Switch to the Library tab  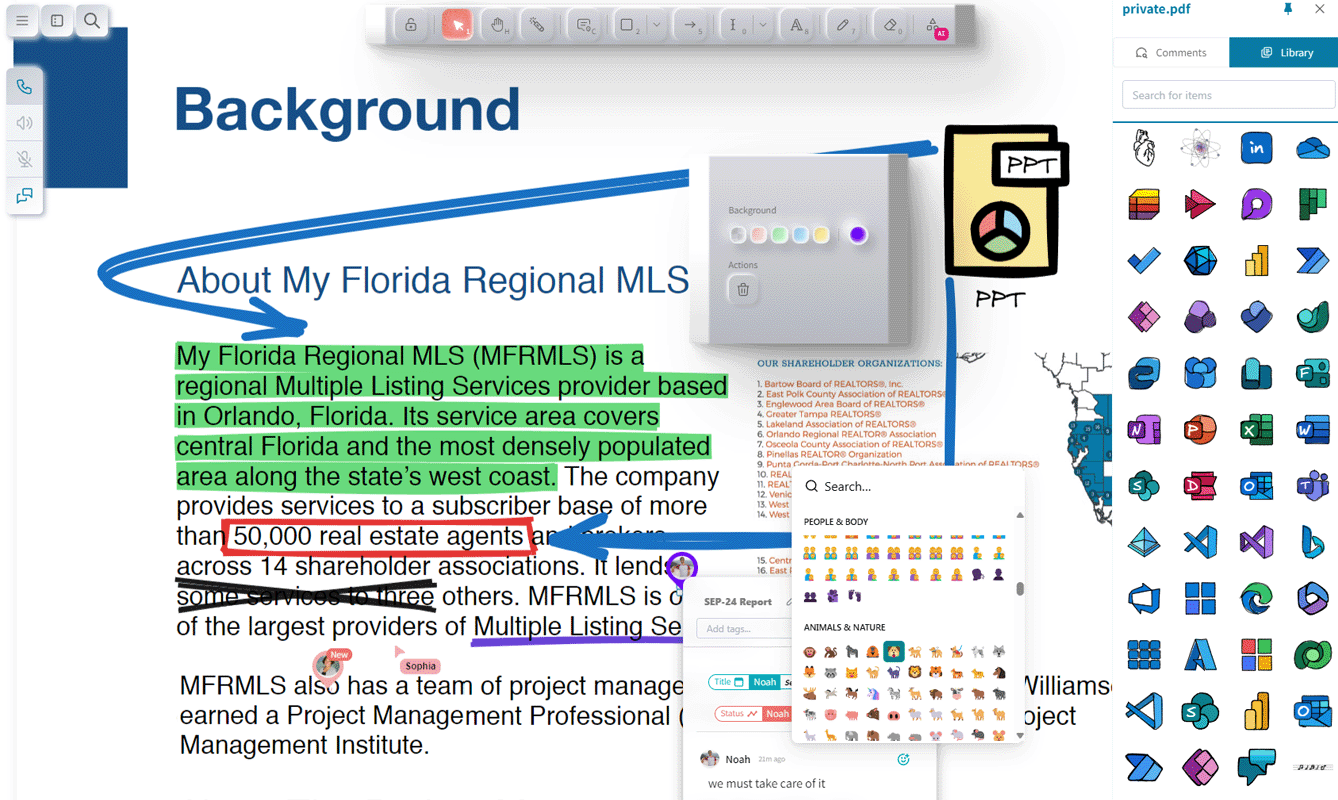1286,53
